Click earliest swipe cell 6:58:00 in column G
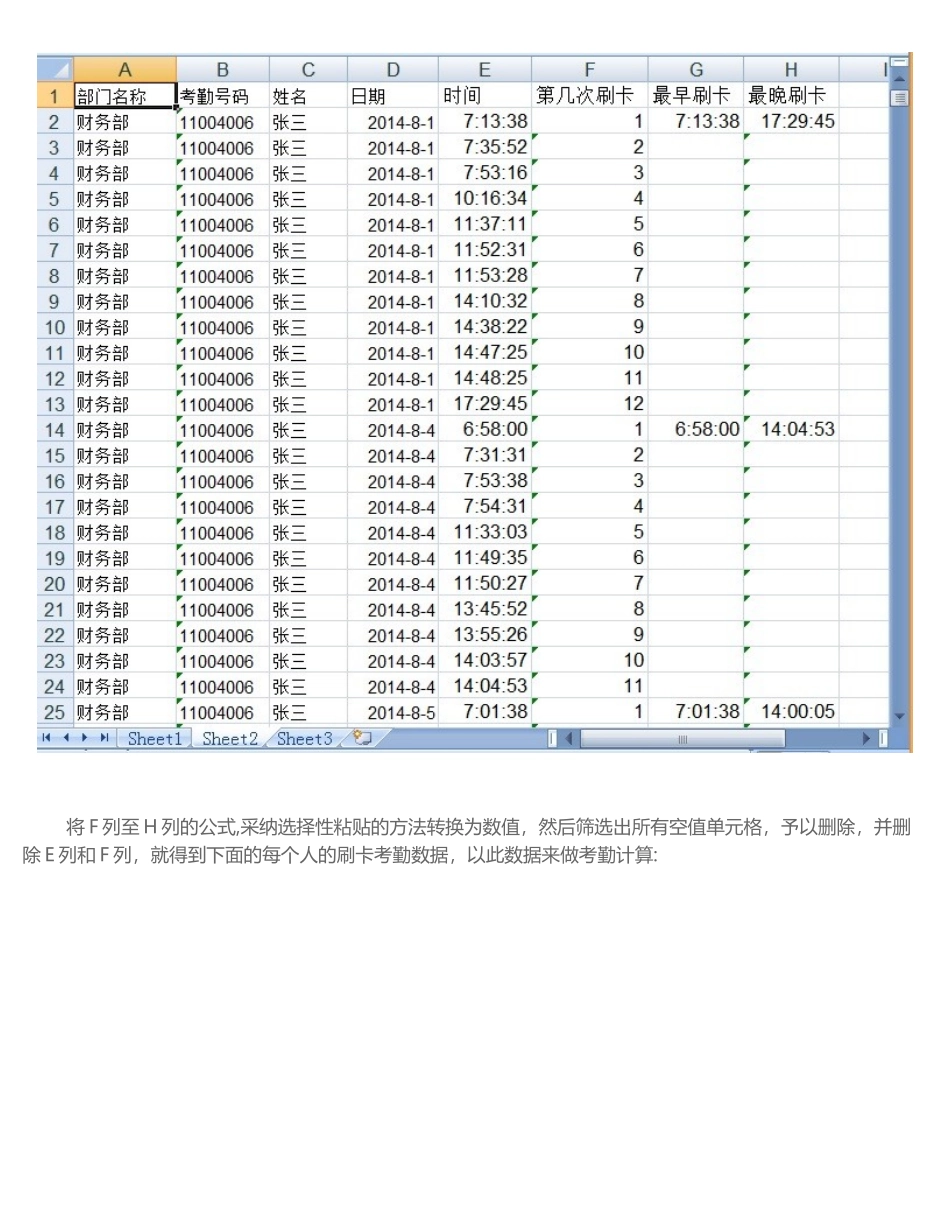This screenshot has width=950, height=1230. coord(696,430)
